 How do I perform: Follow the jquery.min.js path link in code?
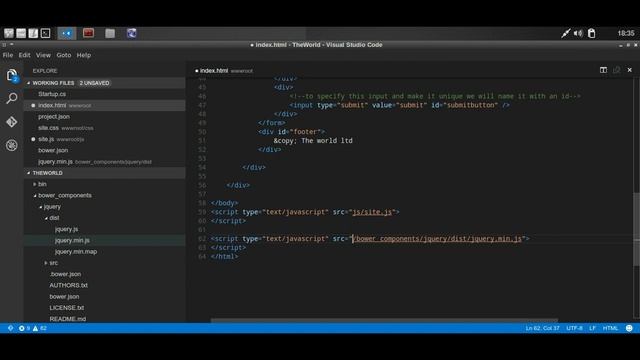[x=437, y=238]
